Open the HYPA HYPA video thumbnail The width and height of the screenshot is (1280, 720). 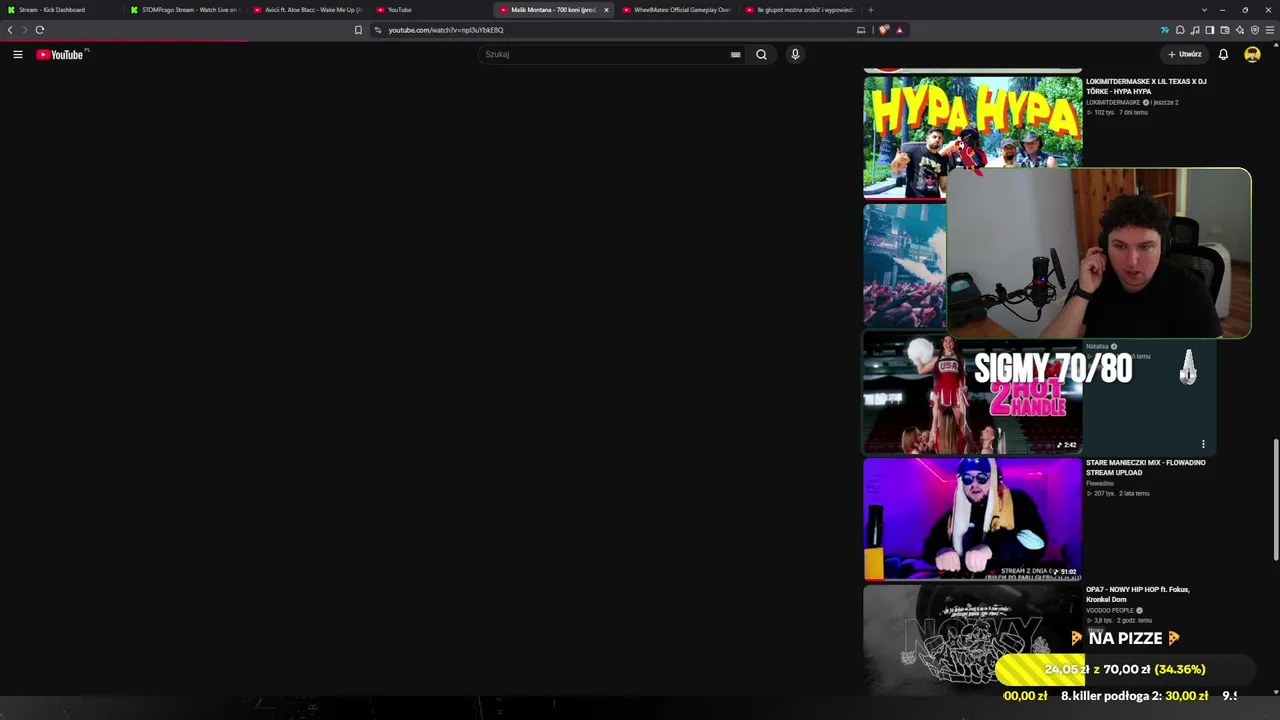(972, 137)
